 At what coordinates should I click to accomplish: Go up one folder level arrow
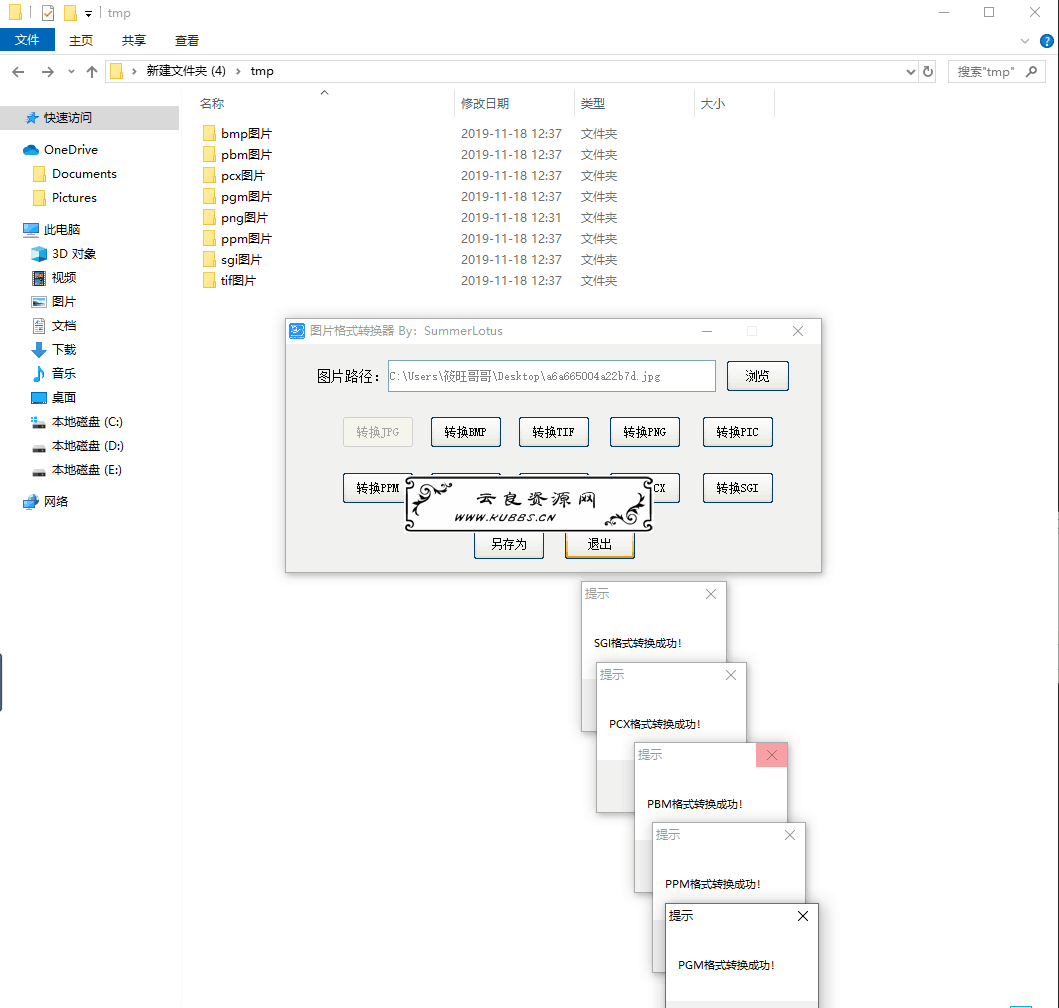point(92,72)
